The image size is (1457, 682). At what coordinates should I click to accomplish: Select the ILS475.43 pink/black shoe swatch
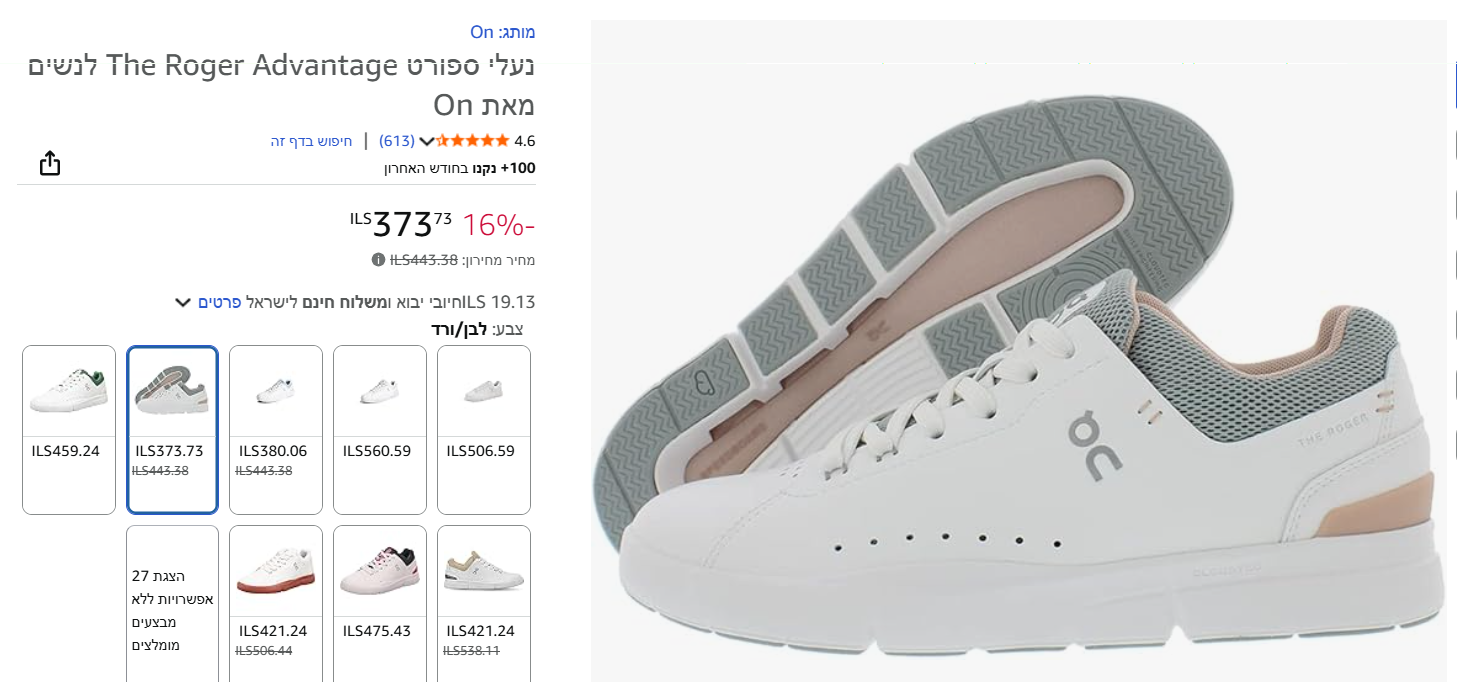click(x=380, y=600)
